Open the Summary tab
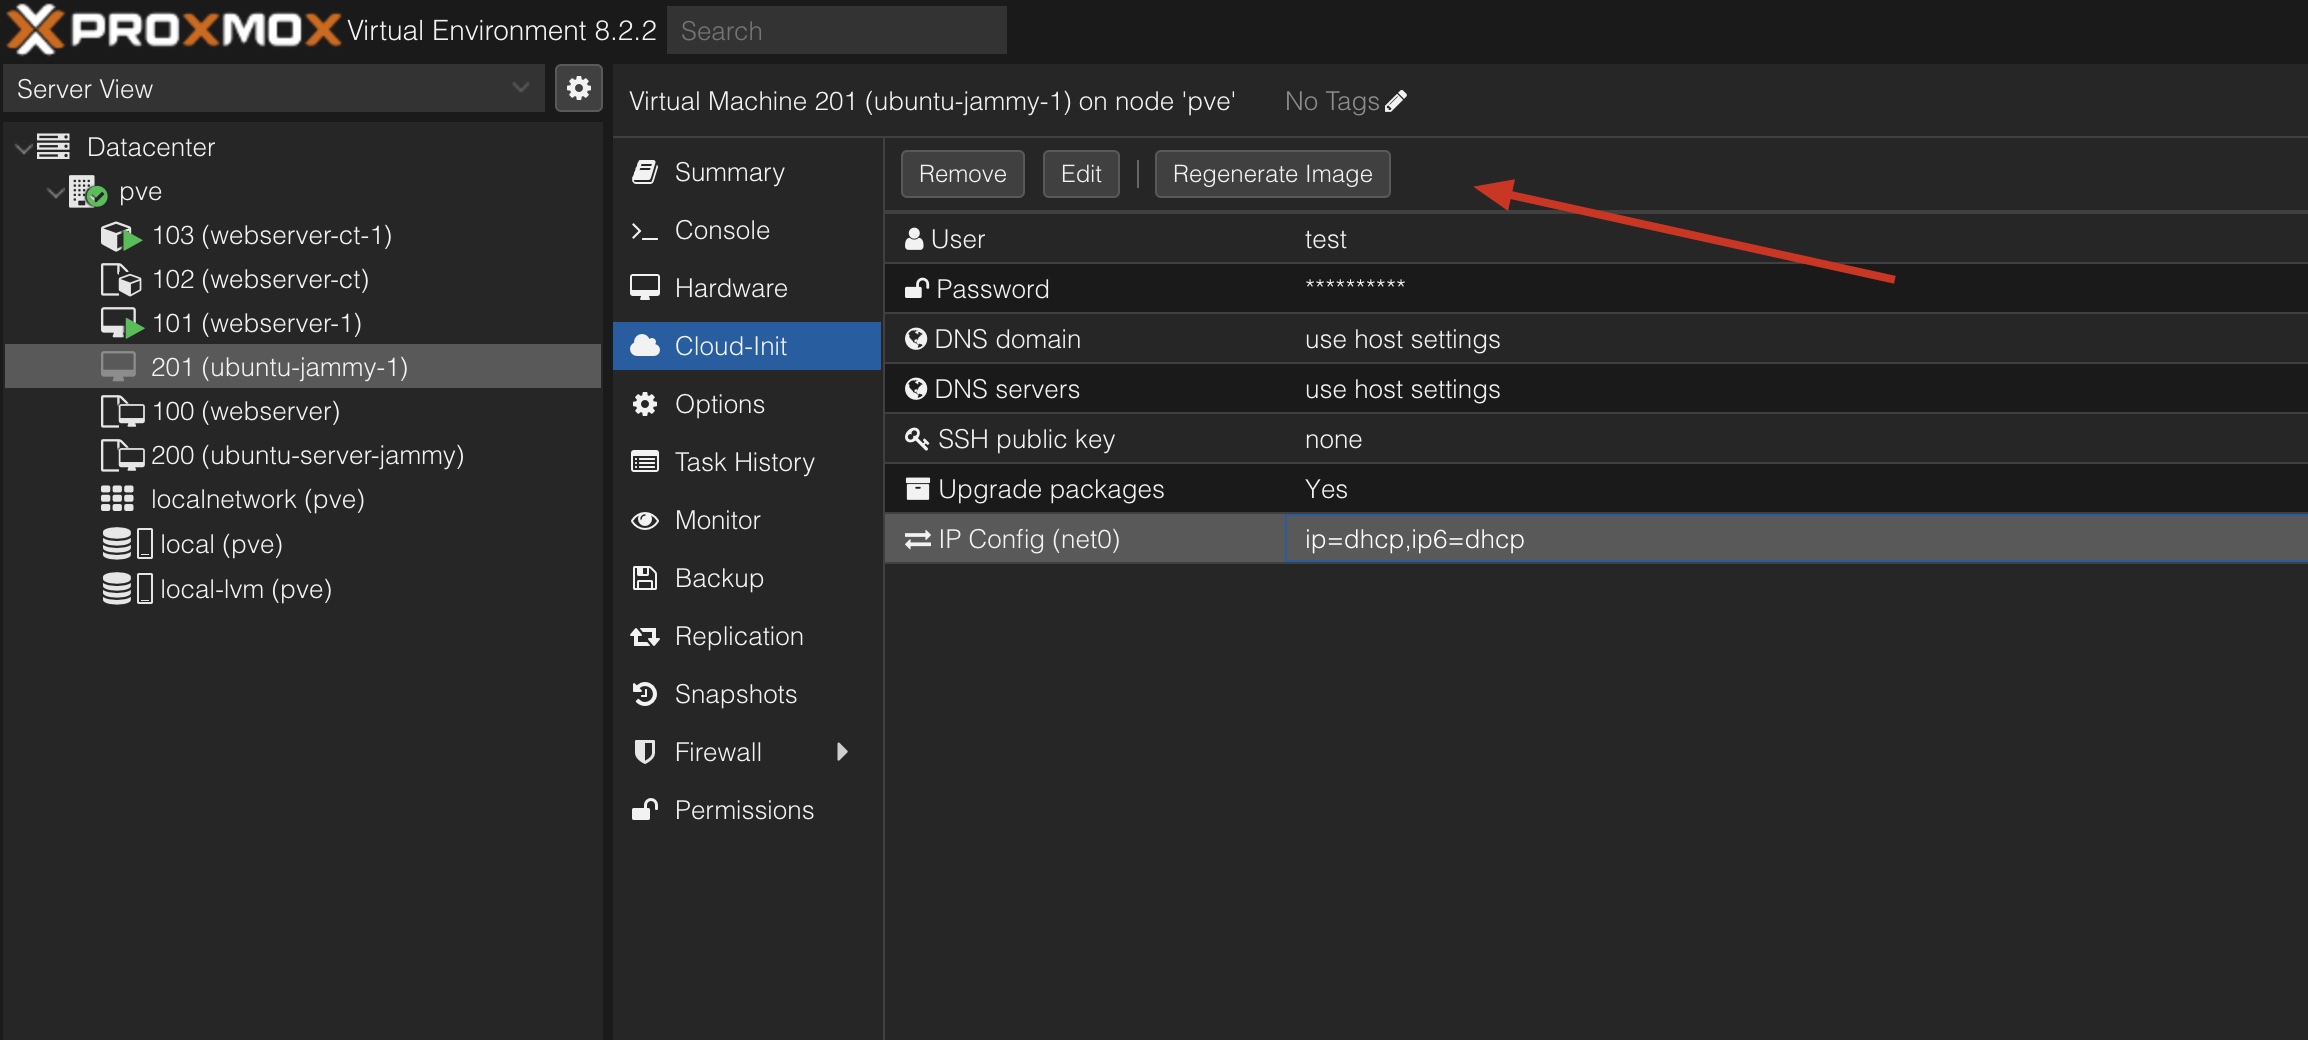2308x1040 pixels. click(x=747, y=172)
